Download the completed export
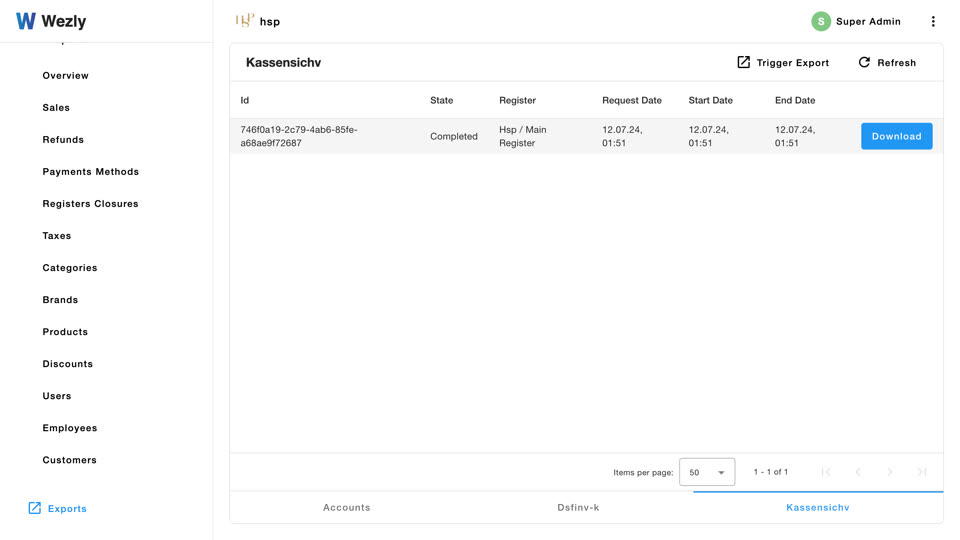960x540 pixels. coord(896,136)
